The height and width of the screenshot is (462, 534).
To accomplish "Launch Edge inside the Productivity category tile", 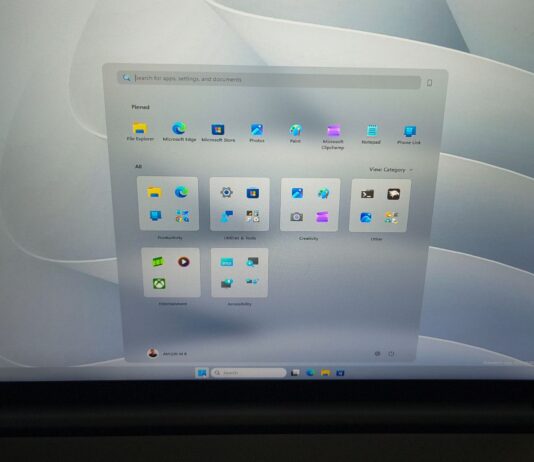I will (182, 192).
